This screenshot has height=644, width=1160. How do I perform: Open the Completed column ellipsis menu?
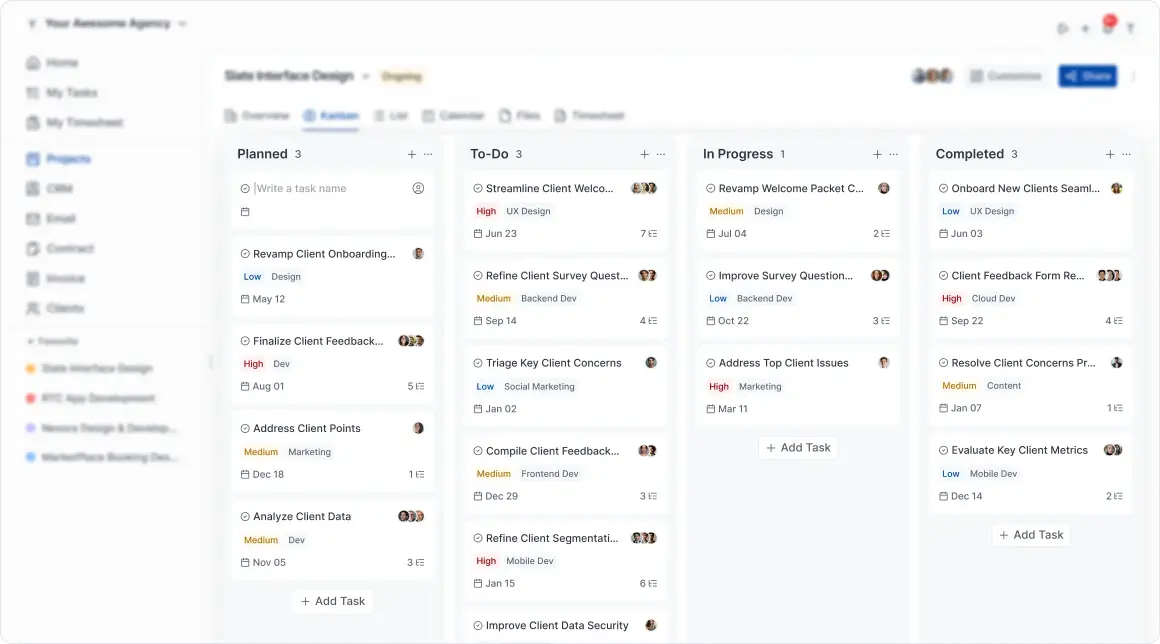(x=1126, y=155)
